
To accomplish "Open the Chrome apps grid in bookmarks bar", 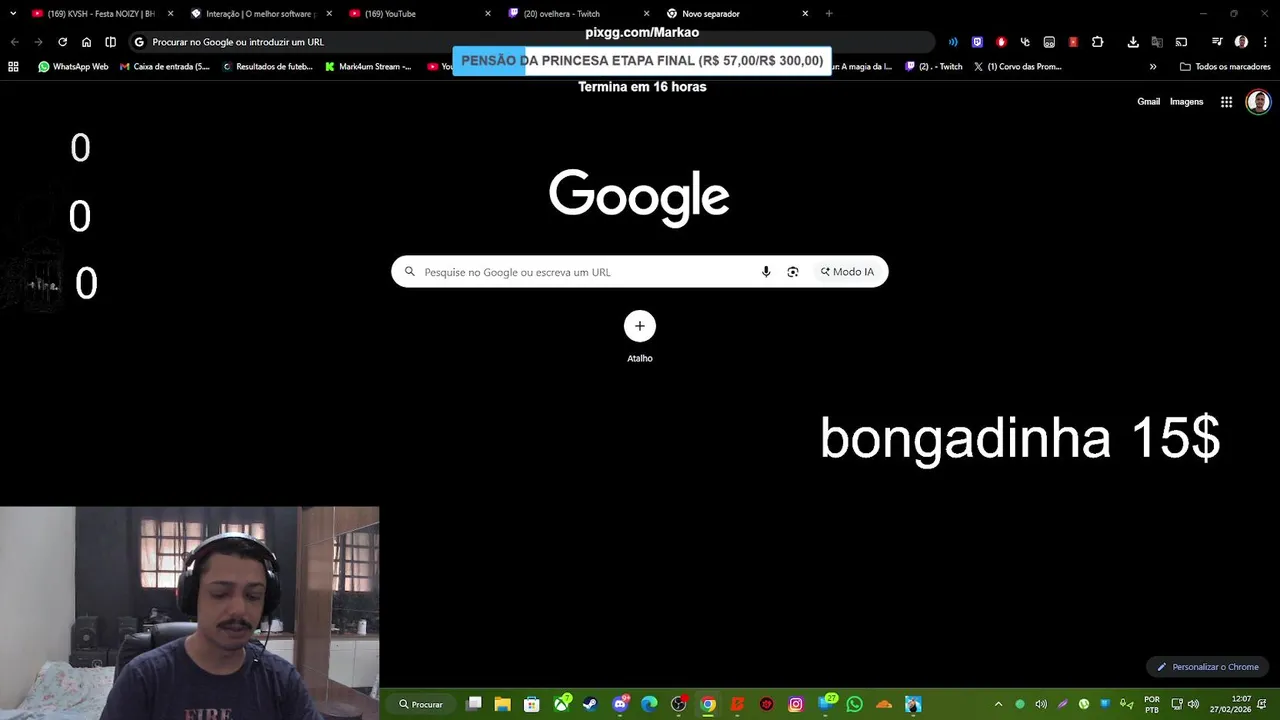I will click(x=13, y=67).
